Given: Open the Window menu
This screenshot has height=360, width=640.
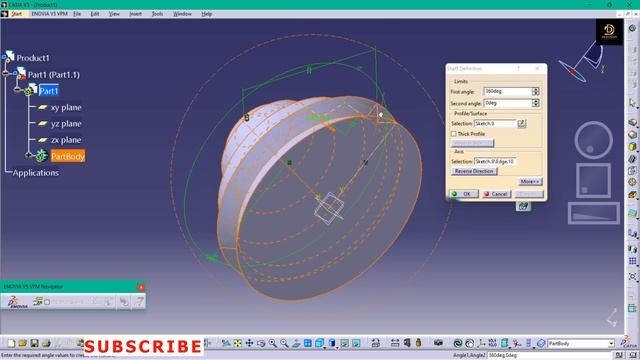Looking at the screenshot, I should [x=182, y=14].
